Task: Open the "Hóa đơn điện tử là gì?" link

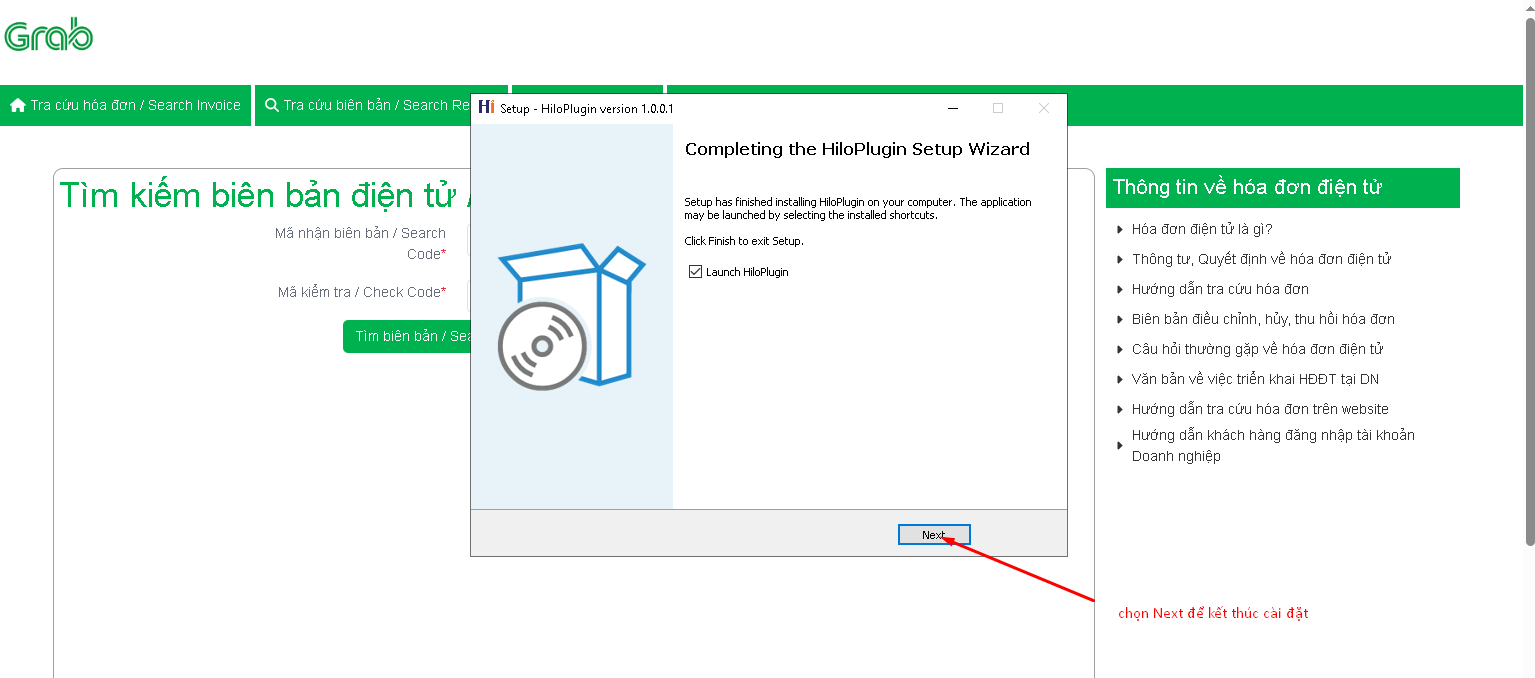Action: click(1201, 229)
